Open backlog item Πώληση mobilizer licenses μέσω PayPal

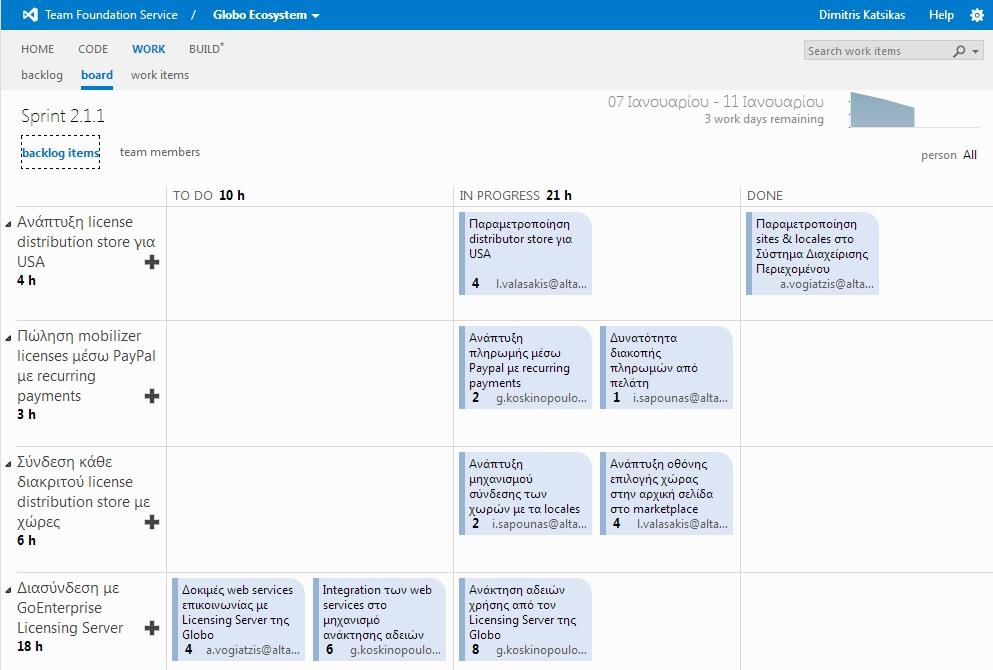click(x=86, y=366)
